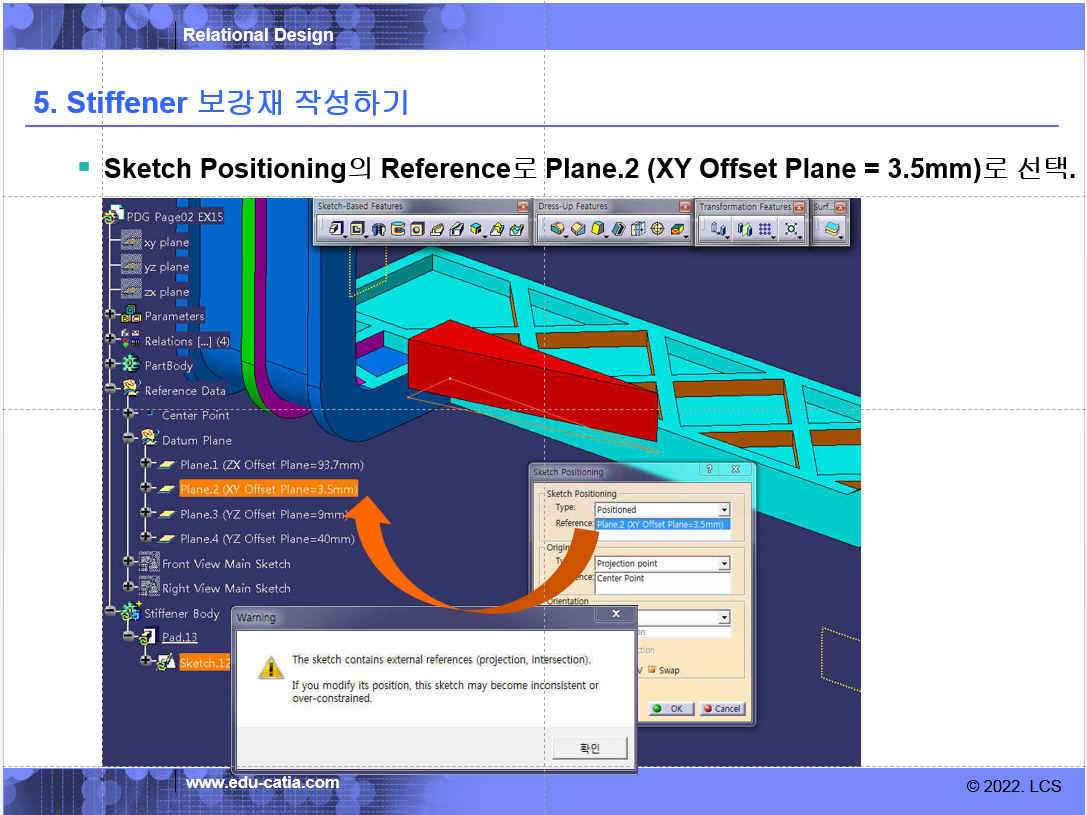Open the Sketch Positioning Type dropdown
Screen dimensions: 1087x815
pyautogui.click(x=724, y=510)
